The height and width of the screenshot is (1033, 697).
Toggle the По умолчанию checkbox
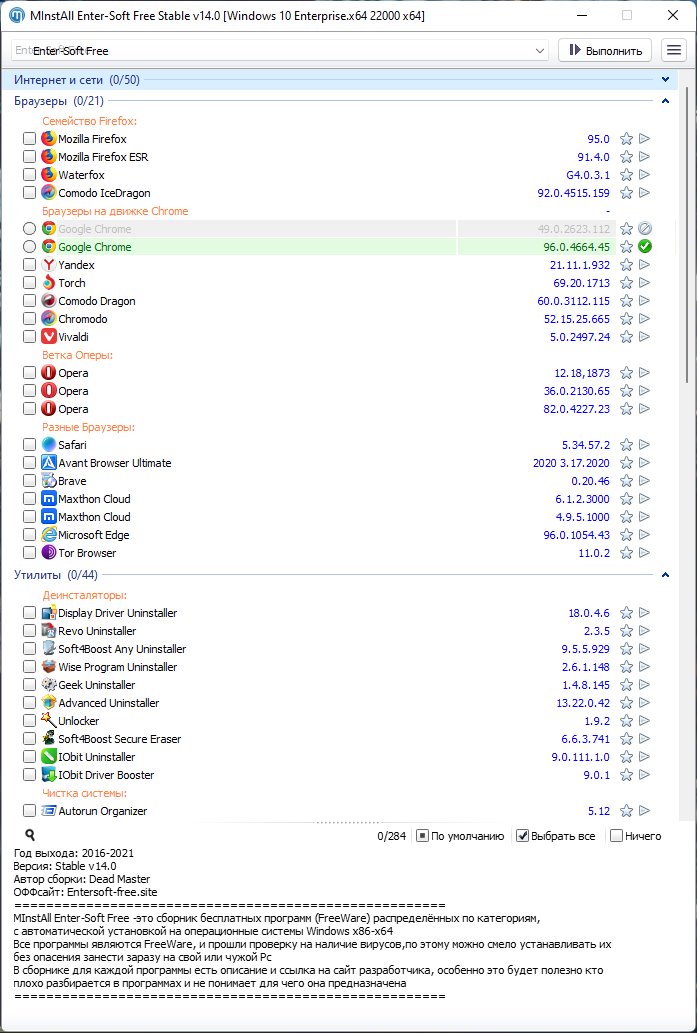point(422,836)
